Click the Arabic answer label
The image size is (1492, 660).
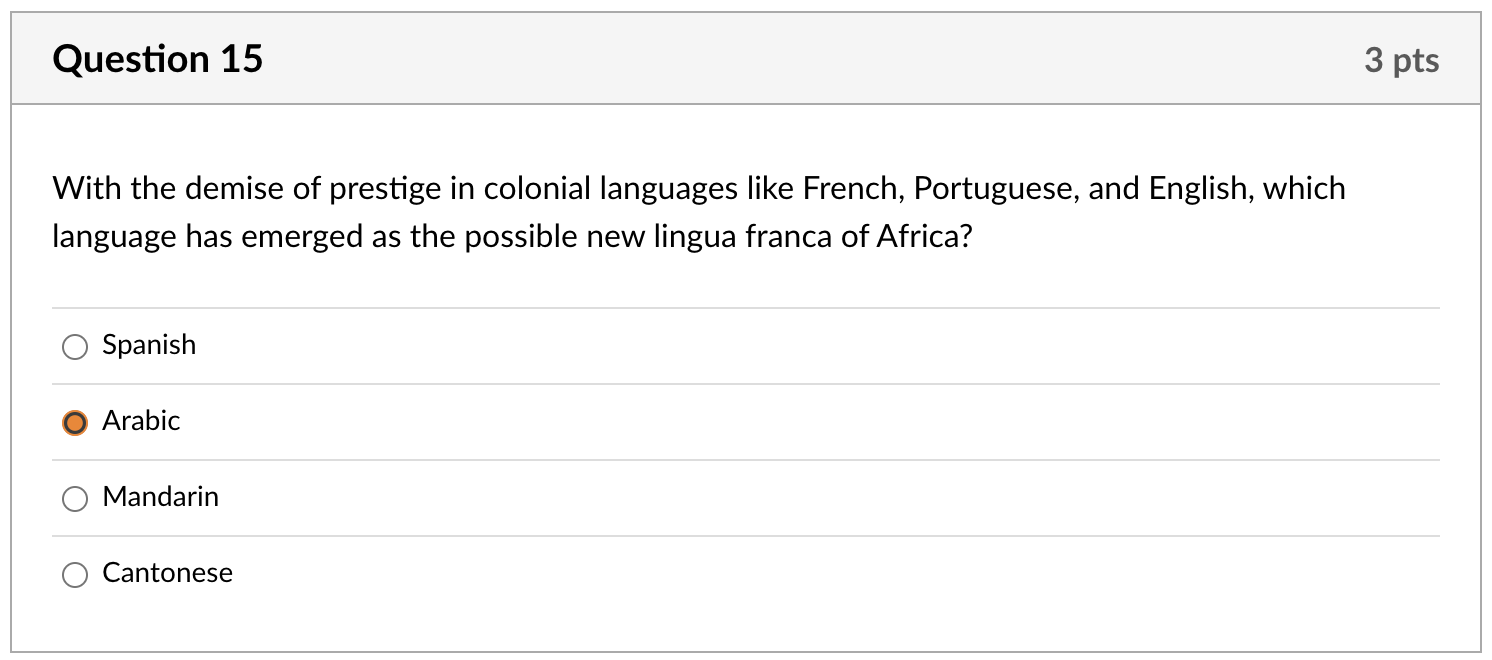click(x=140, y=421)
